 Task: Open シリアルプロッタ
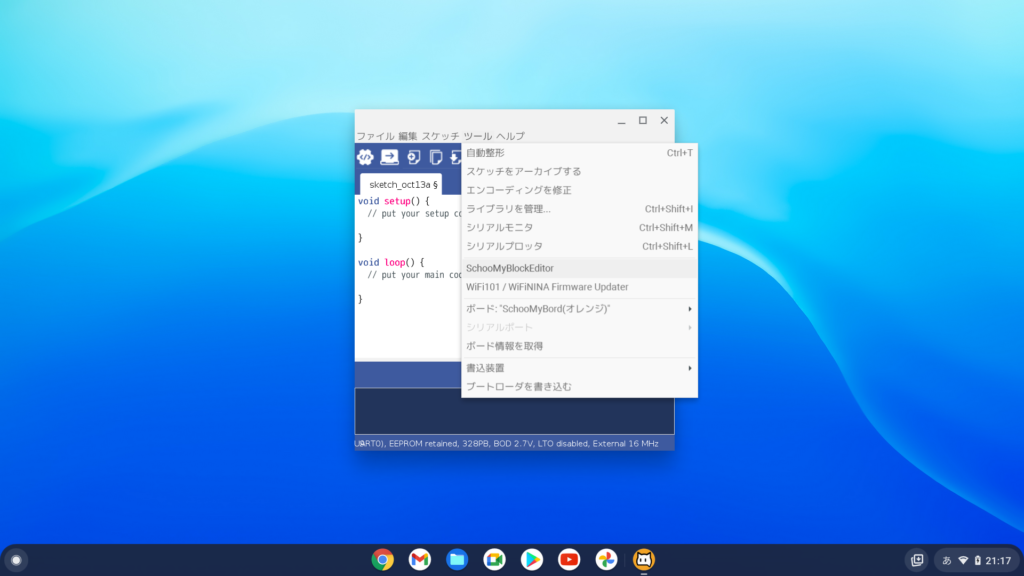click(x=579, y=246)
